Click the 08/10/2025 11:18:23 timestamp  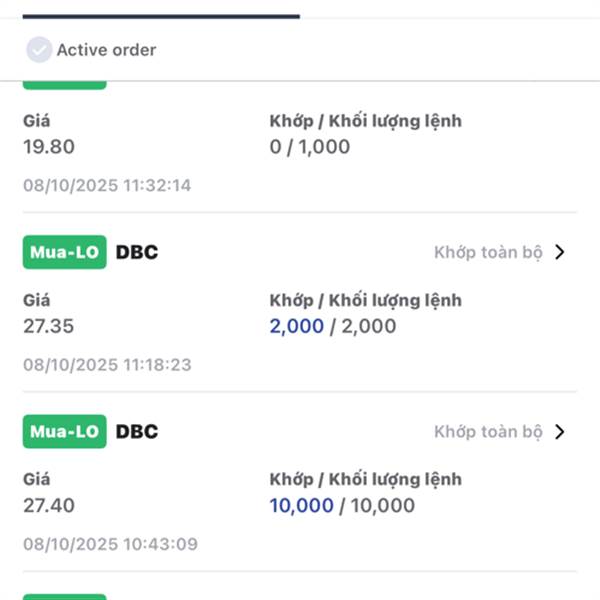click(x=107, y=364)
